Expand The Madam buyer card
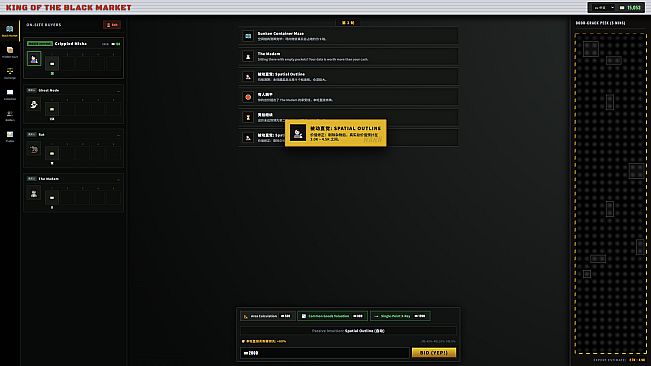The height and width of the screenshot is (366, 651). point(118,179)
